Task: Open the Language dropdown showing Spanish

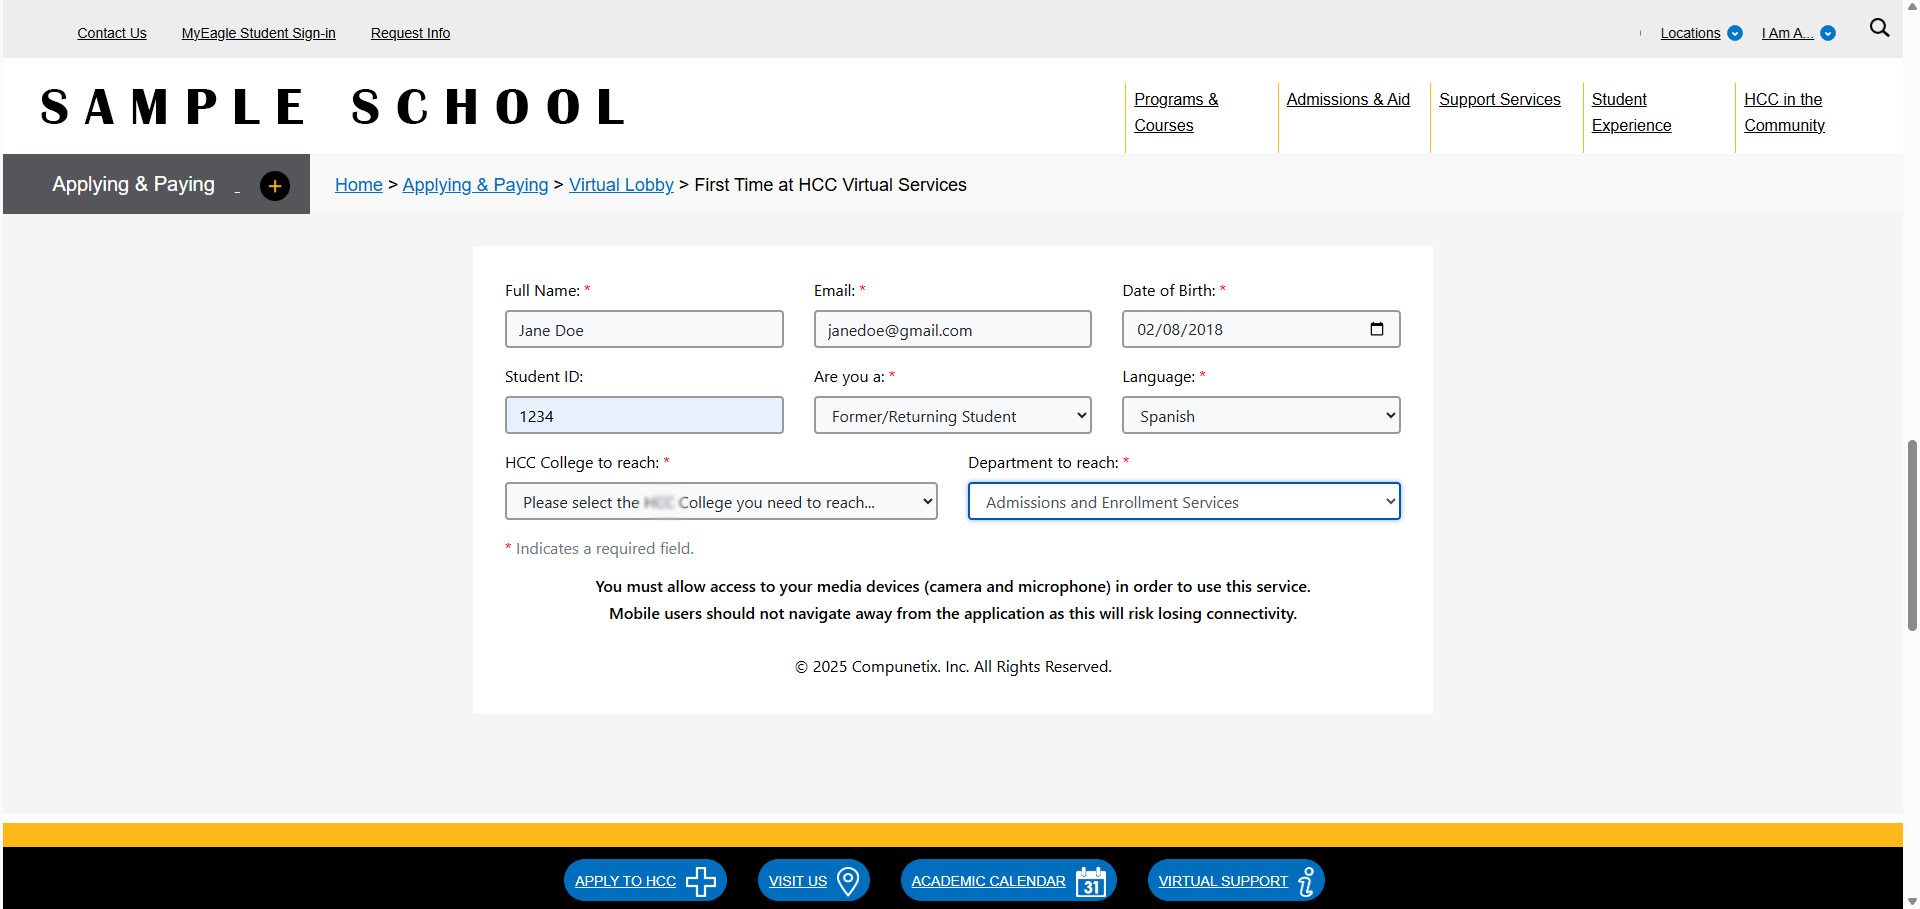Action: tap(1260, 416)
